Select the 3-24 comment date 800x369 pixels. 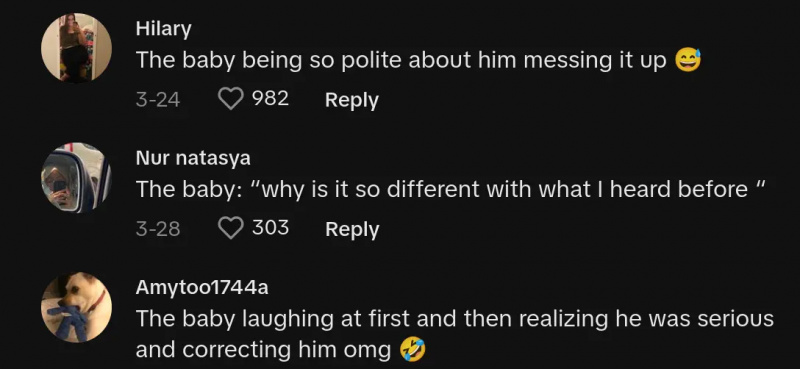pos(158,99)
